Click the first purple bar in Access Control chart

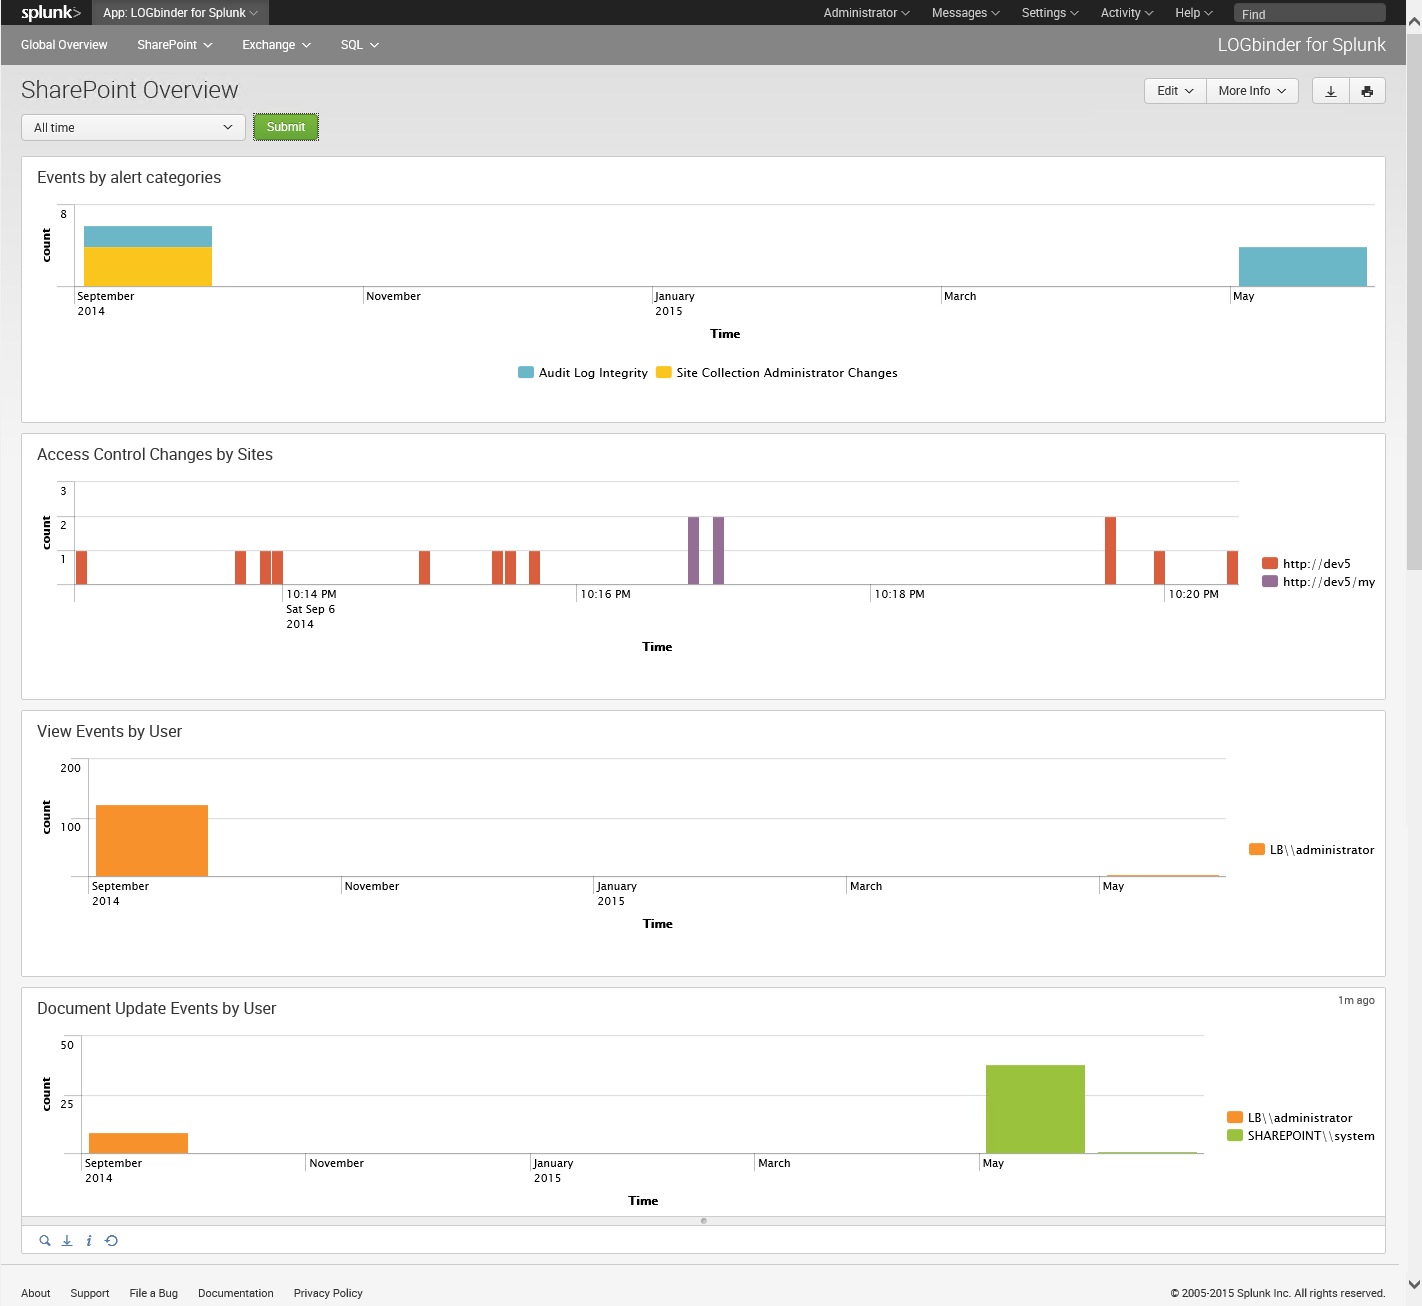click(694, 550)
